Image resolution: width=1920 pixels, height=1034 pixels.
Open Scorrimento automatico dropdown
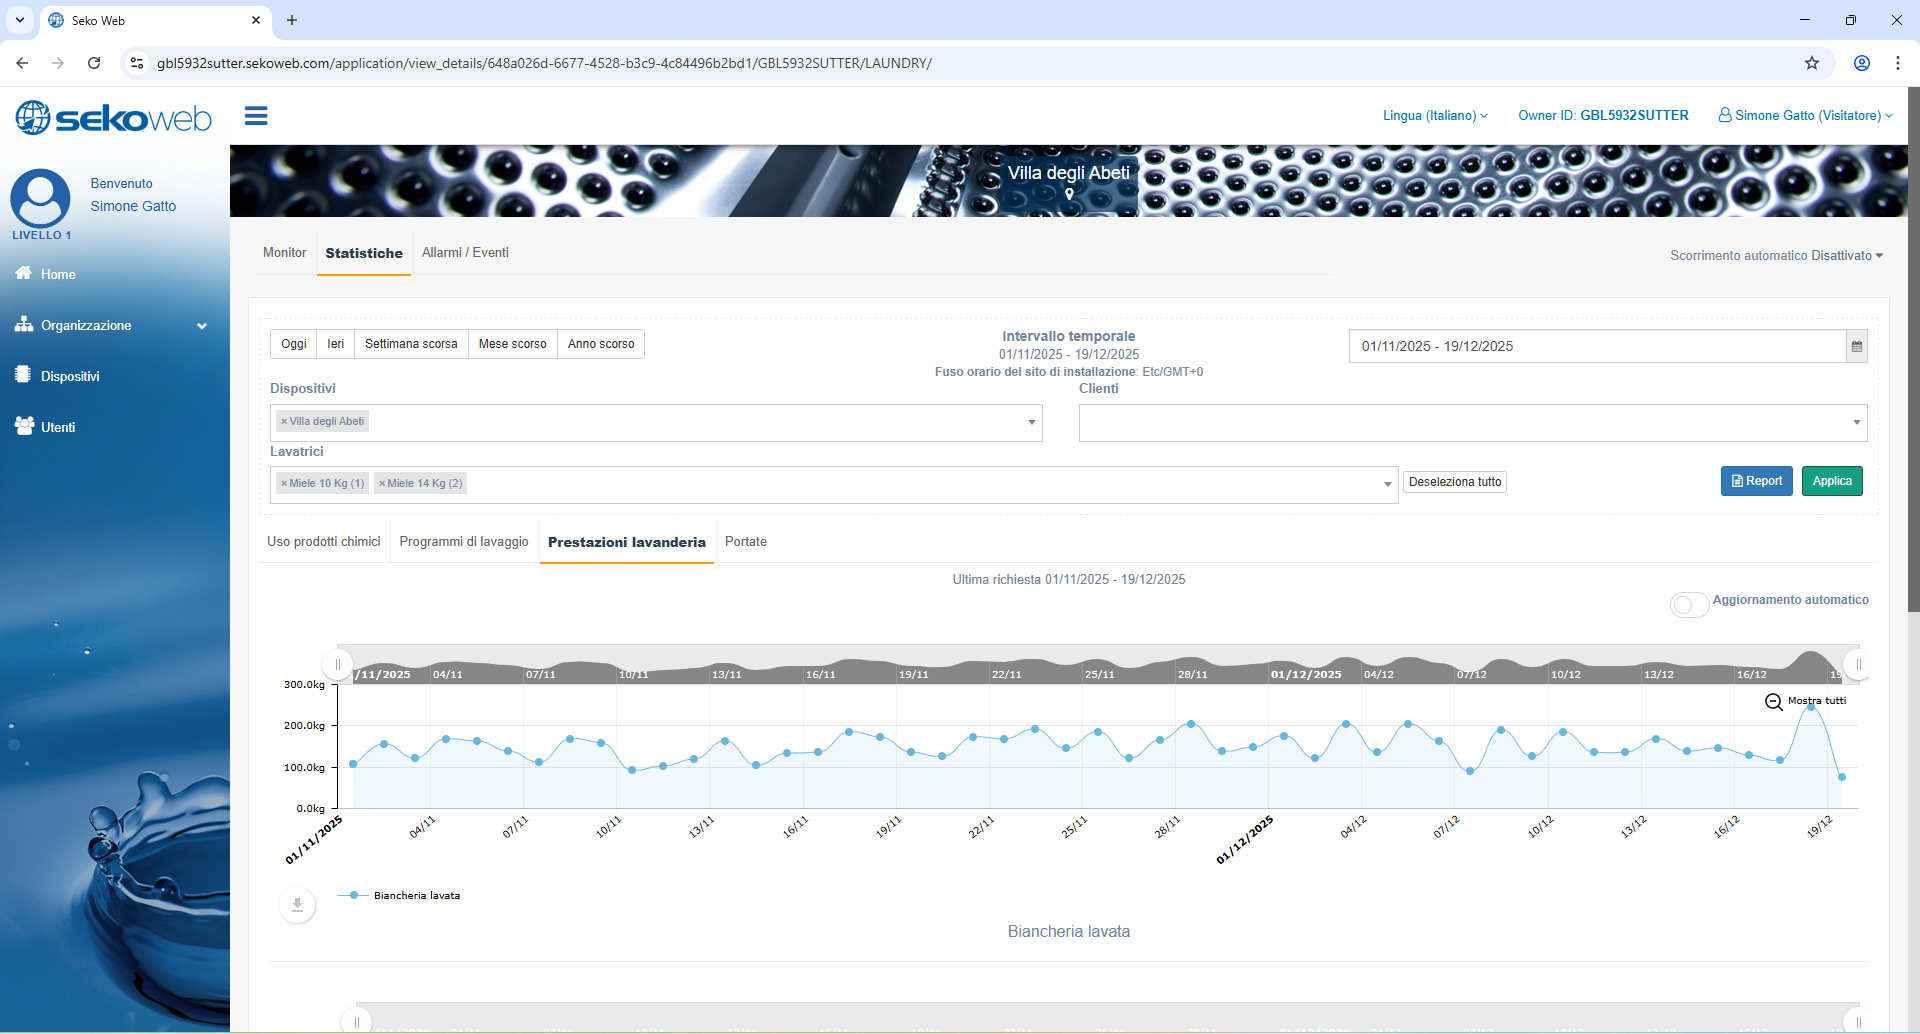coord(1776,256)
